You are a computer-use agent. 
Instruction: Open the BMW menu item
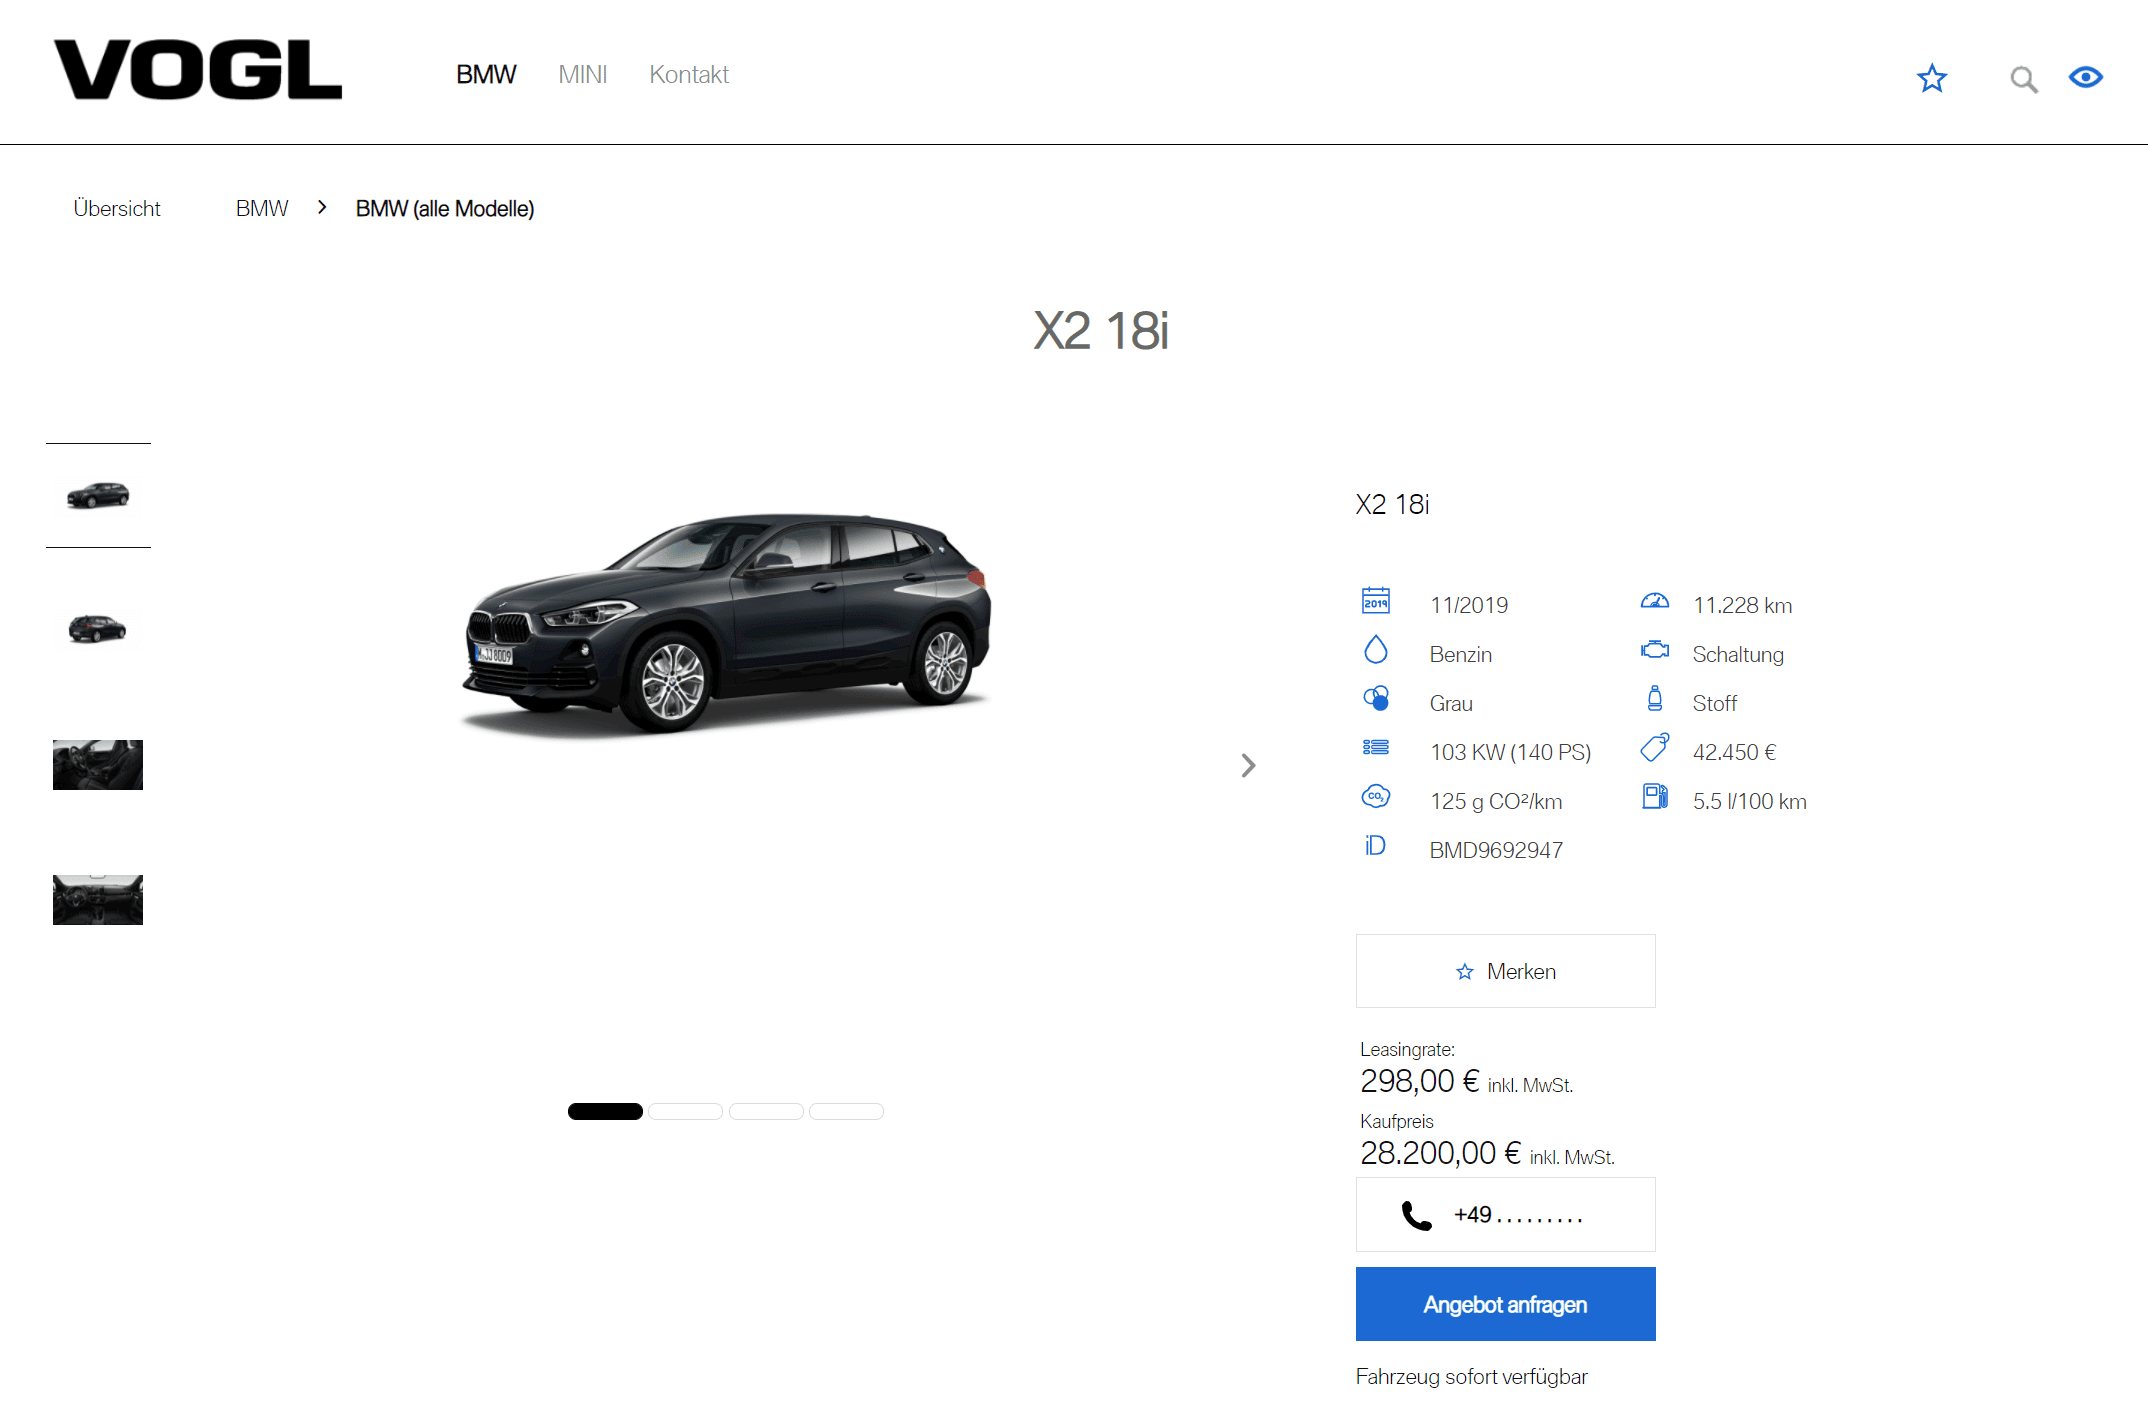486,75
